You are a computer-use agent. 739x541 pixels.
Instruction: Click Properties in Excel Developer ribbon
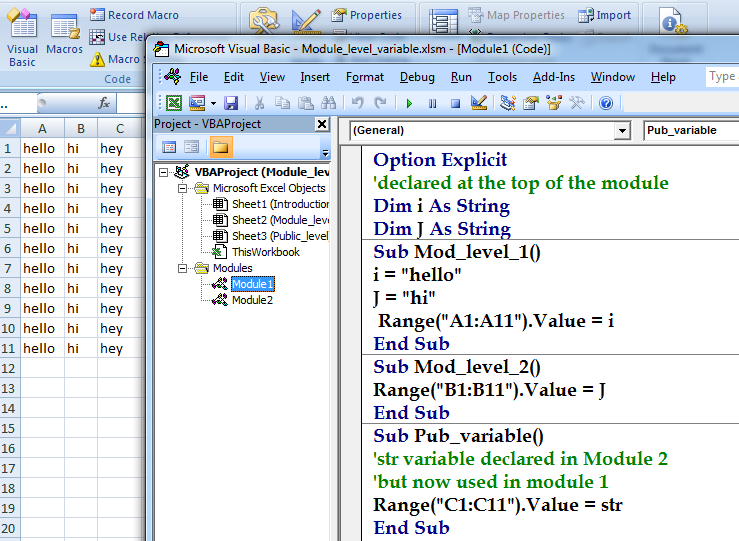[x=367, y=15]
